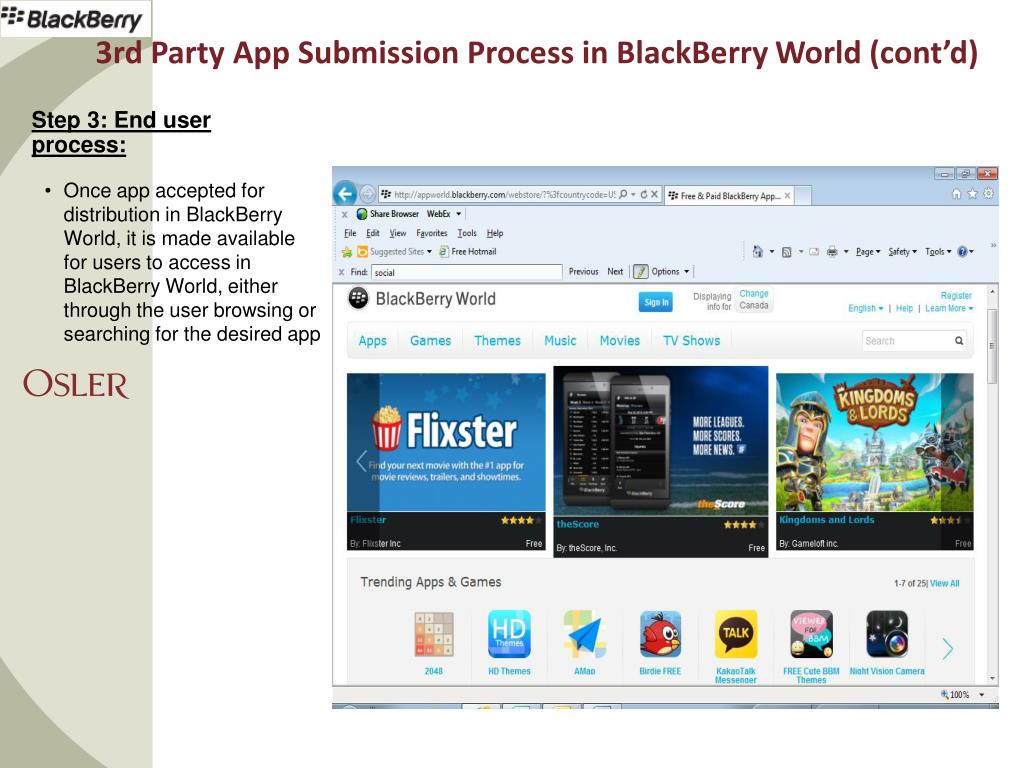Switch to the Games tab
Viewport: 1024px width, 768px height.
pos(430,341)
